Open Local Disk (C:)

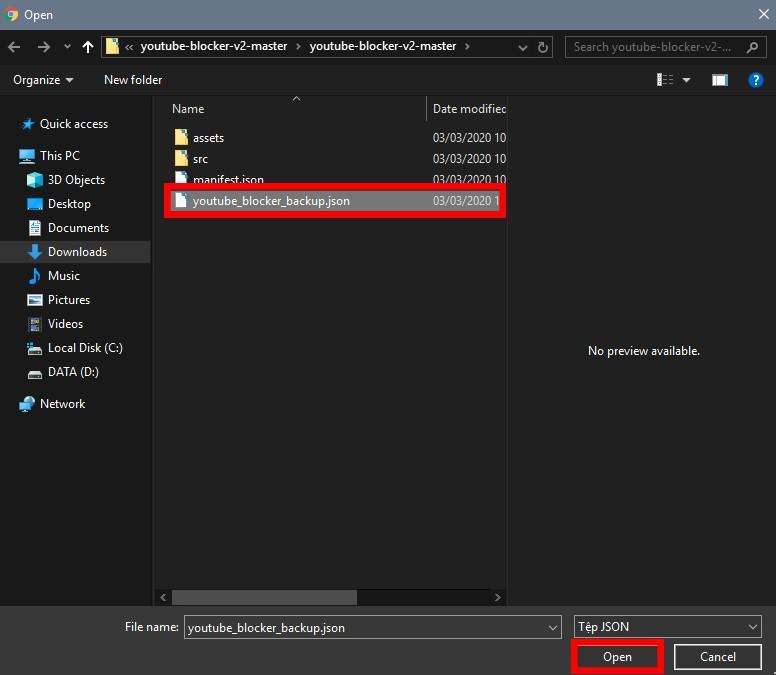pyautogui.click(x=85, y=348)
